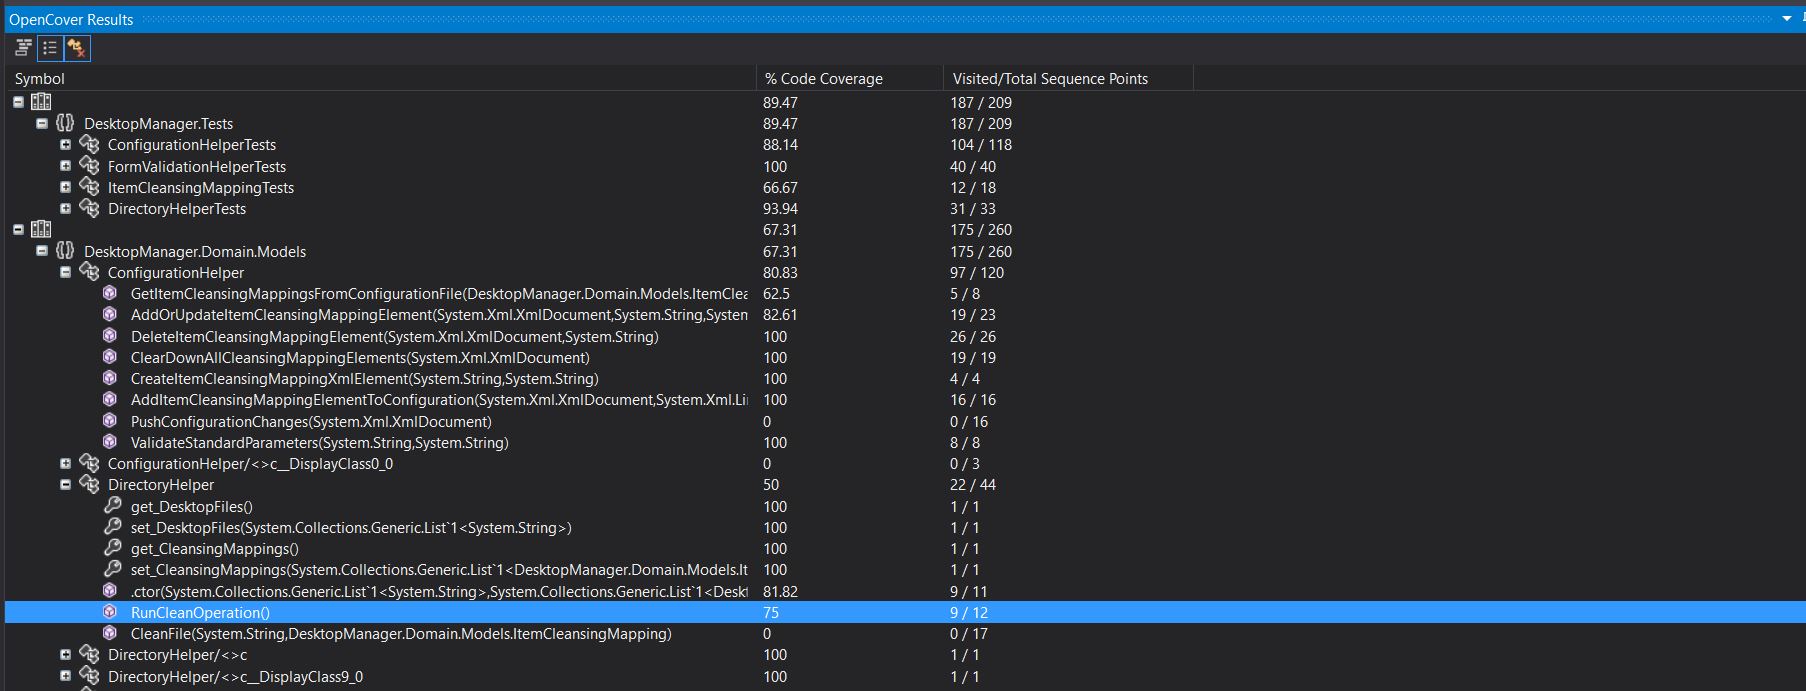Click the class icon beside FormValidationHelperTests
This screenshot has height=691, width=1806.
[x=89, y=166]
